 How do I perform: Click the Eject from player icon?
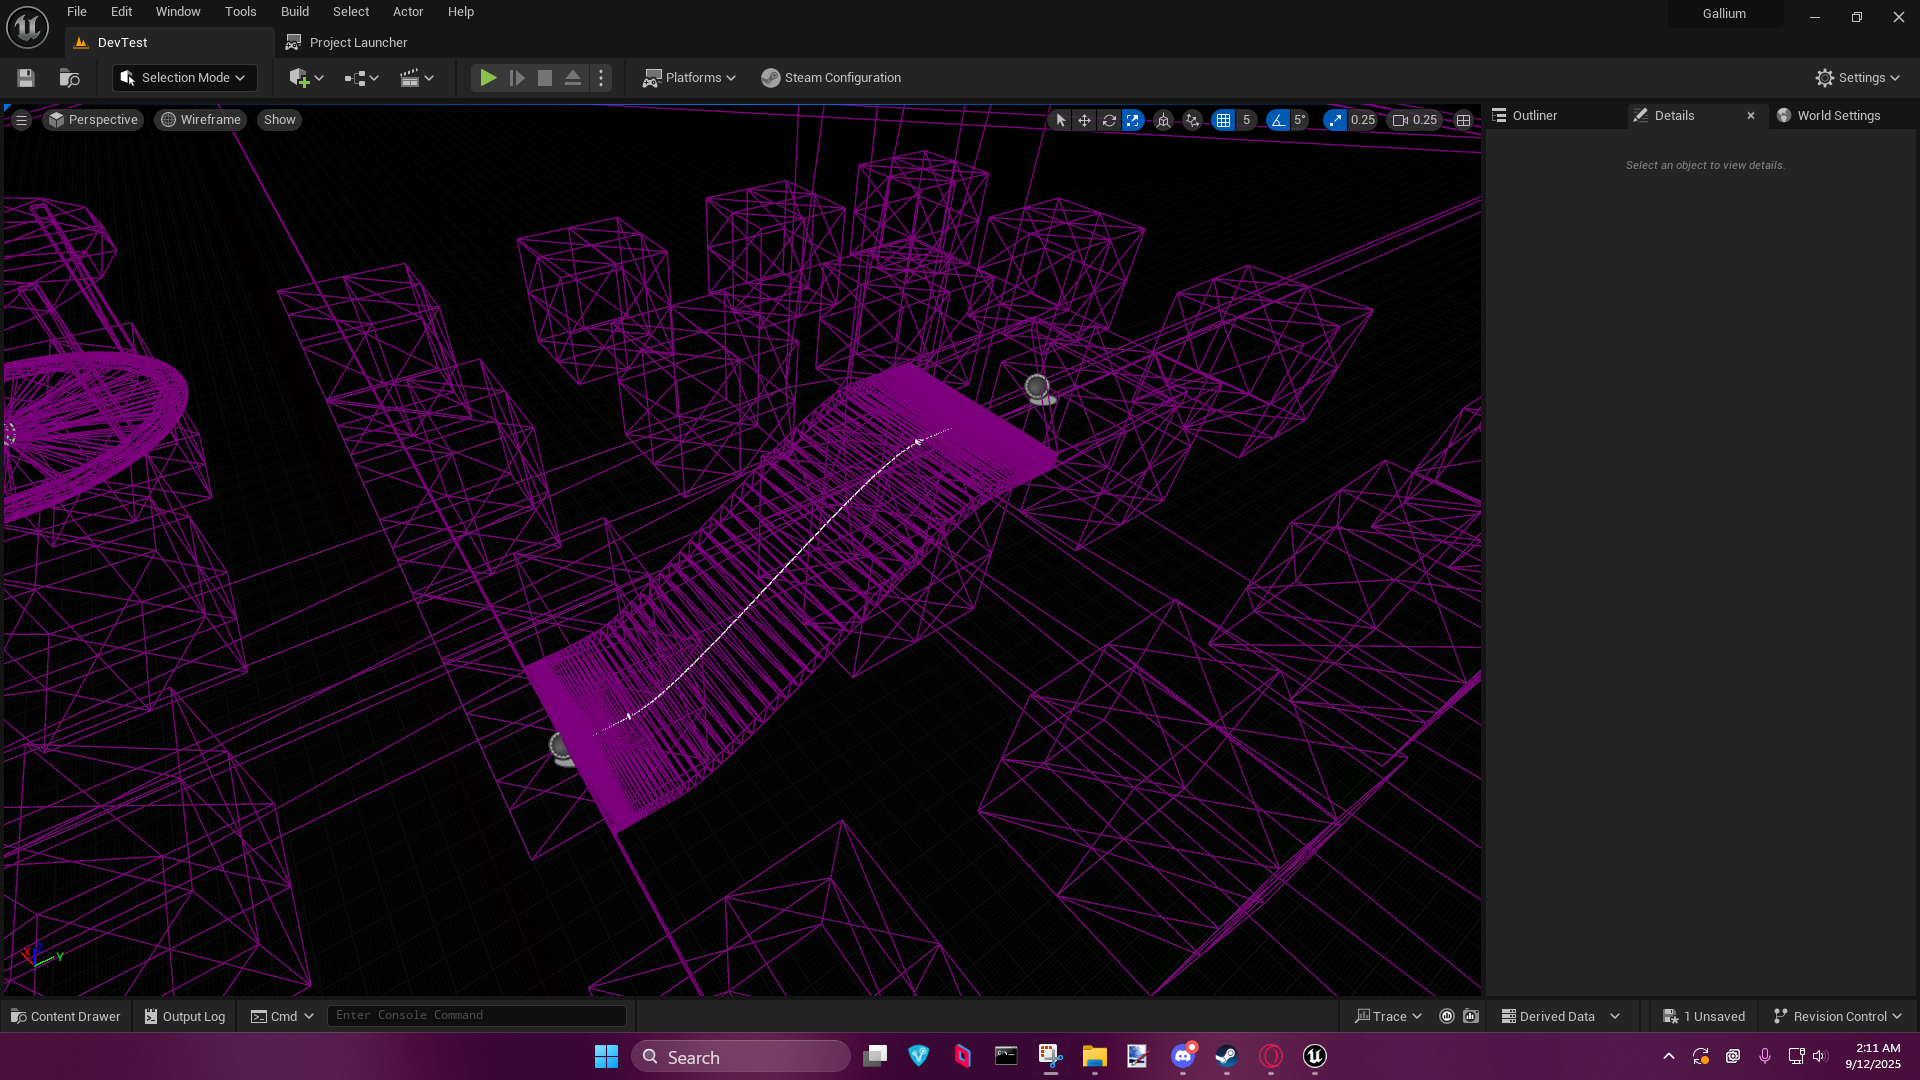click(x=573, y=78)
